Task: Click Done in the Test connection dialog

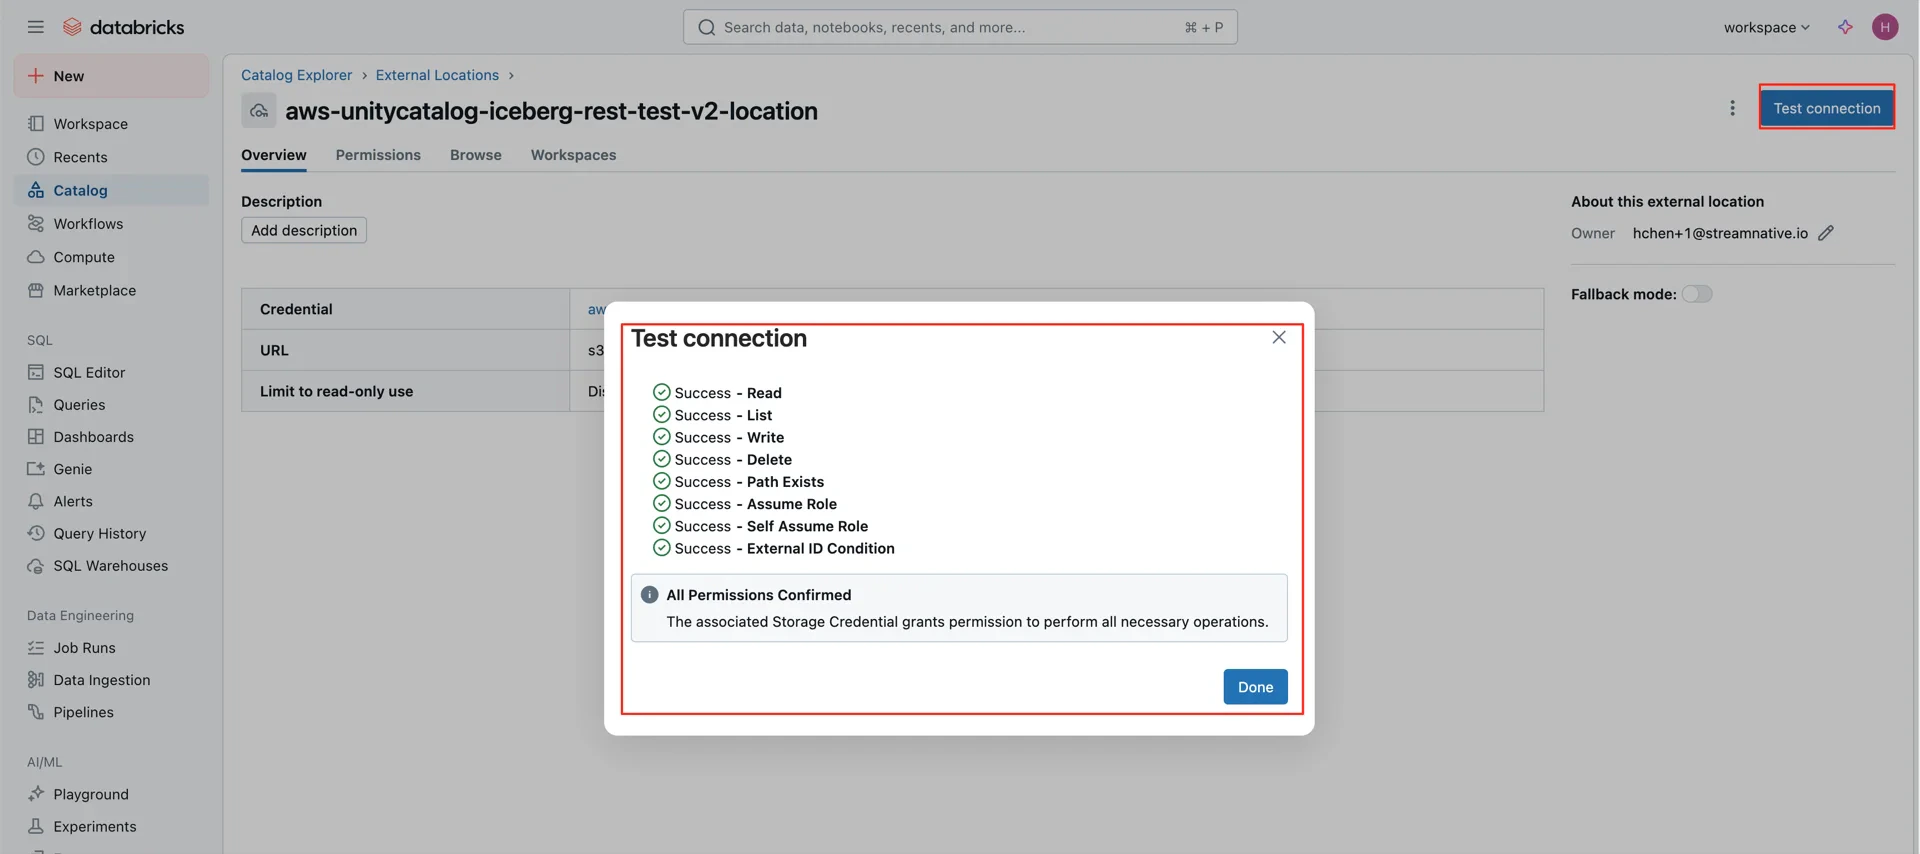Action: (x=1255, y=687)
